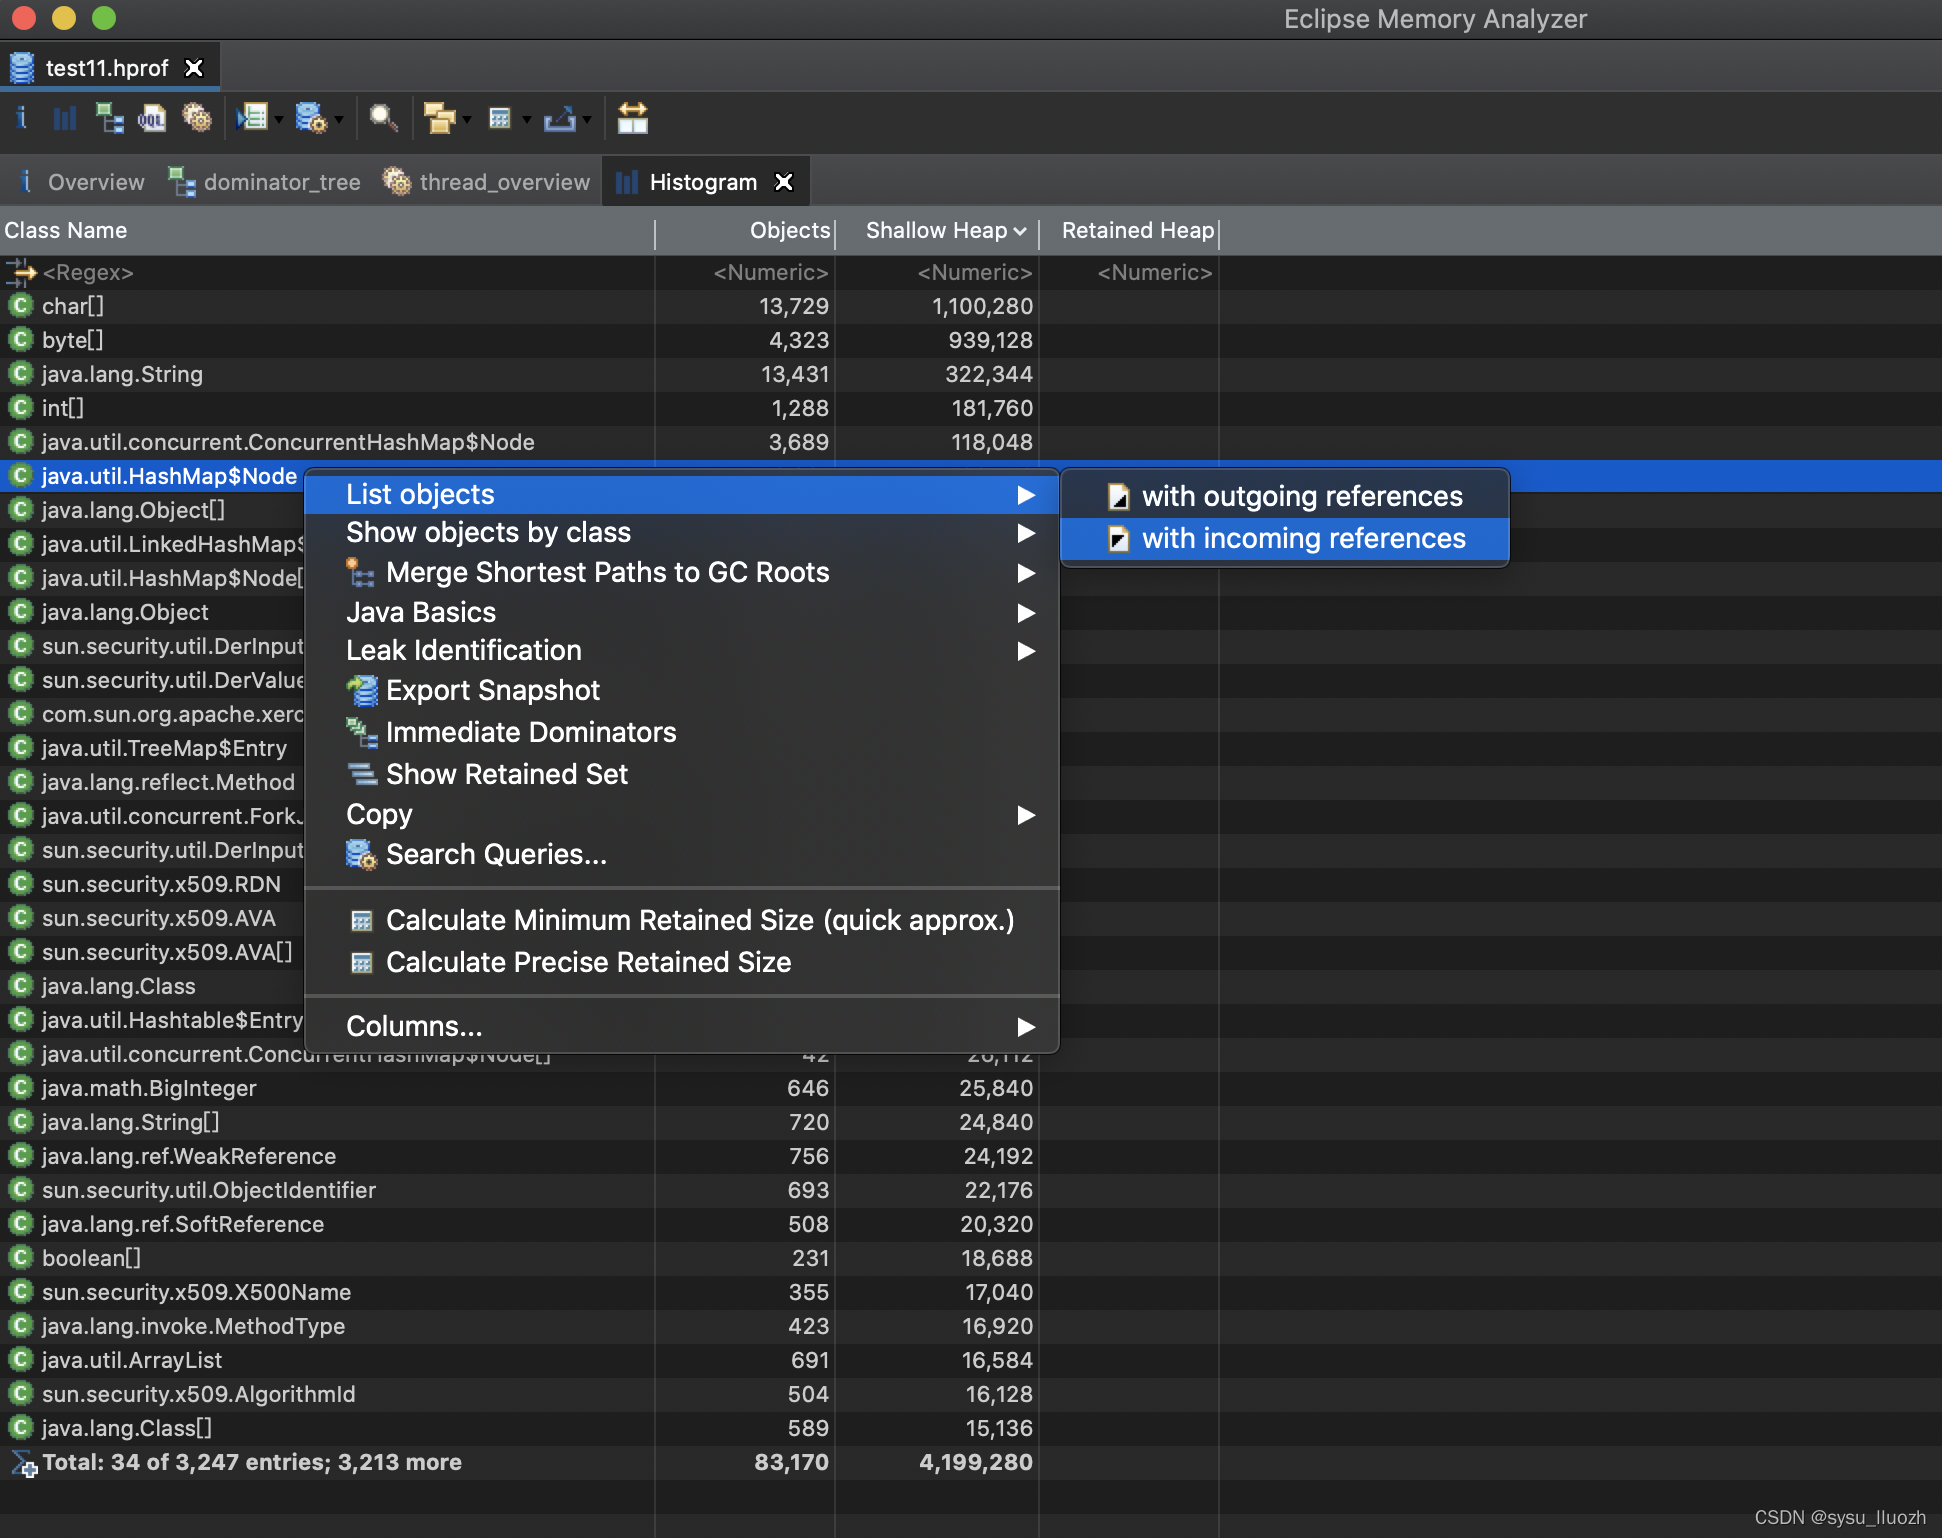Choose List objects in context menu
Viewport: 1942px width, 1538px height.
coord(681,495)
